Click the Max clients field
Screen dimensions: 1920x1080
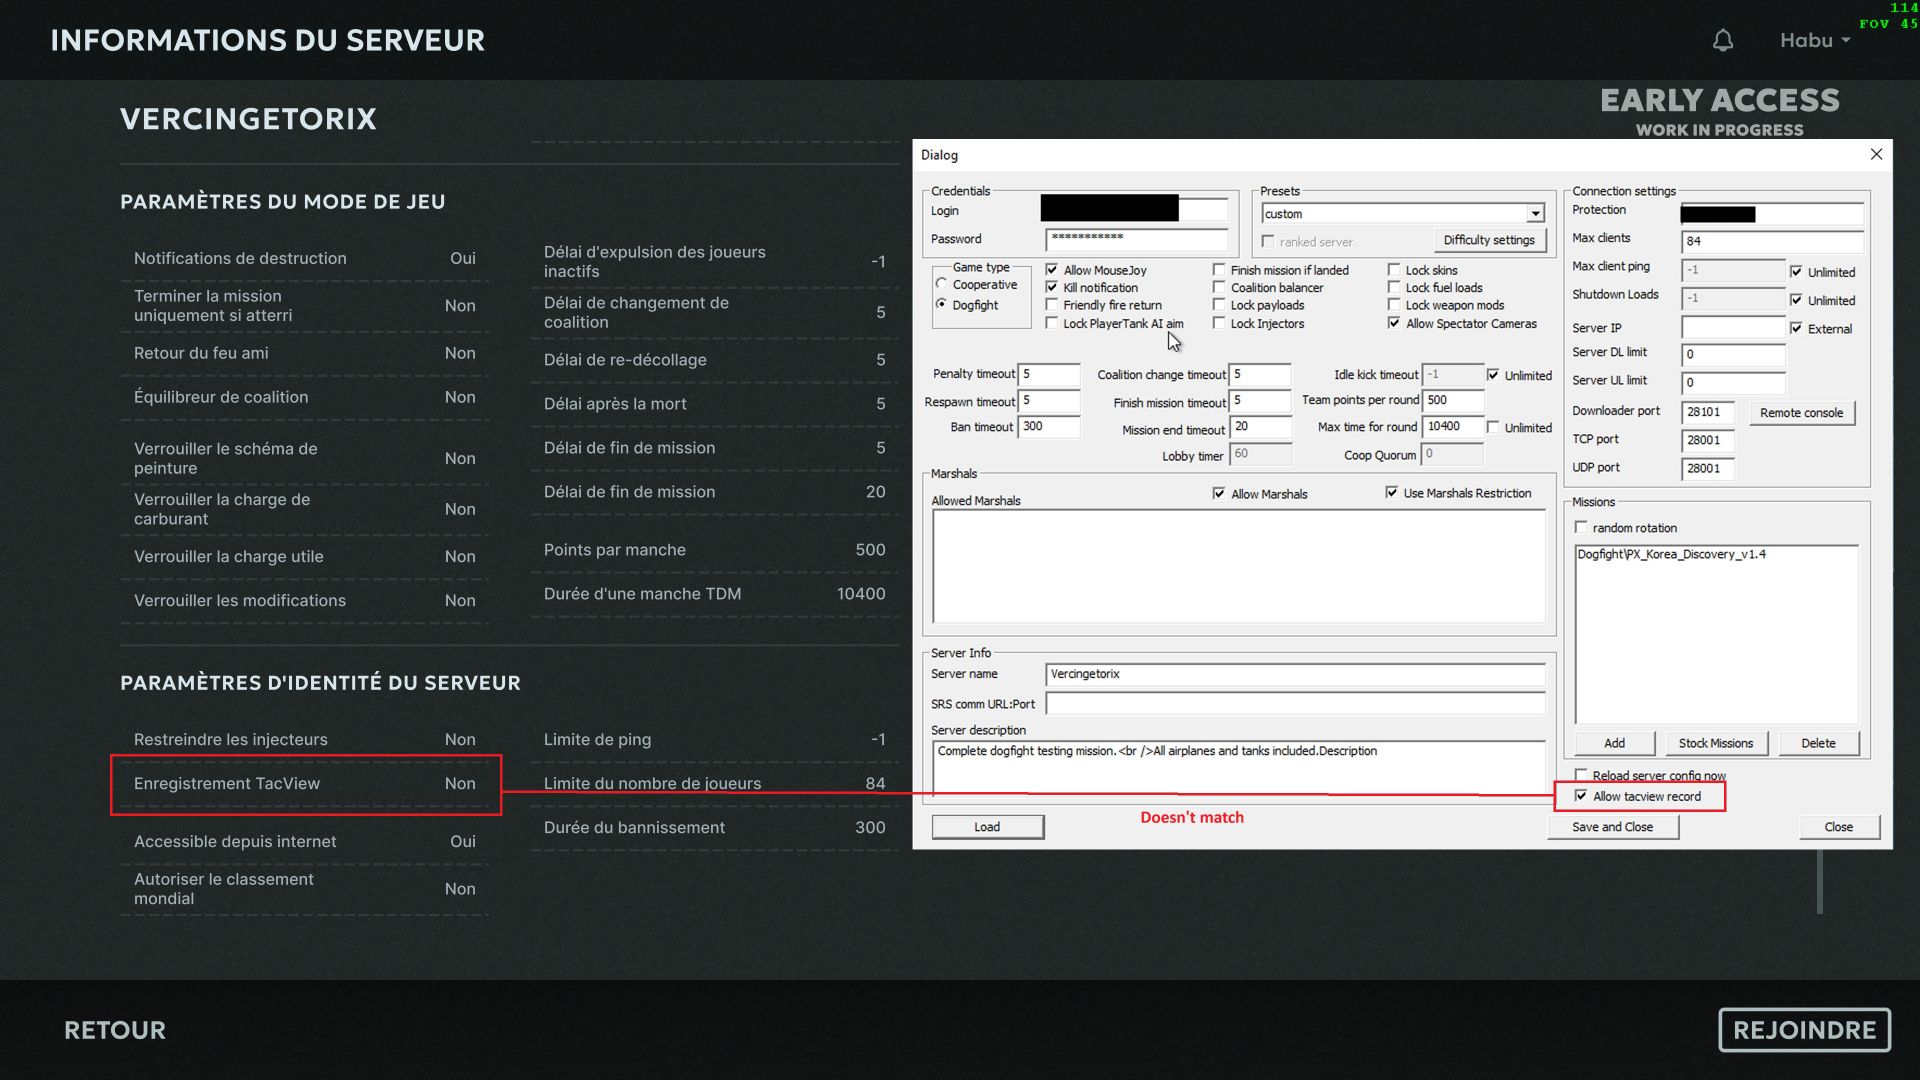pyautogui.click(x=1772, y=241)
